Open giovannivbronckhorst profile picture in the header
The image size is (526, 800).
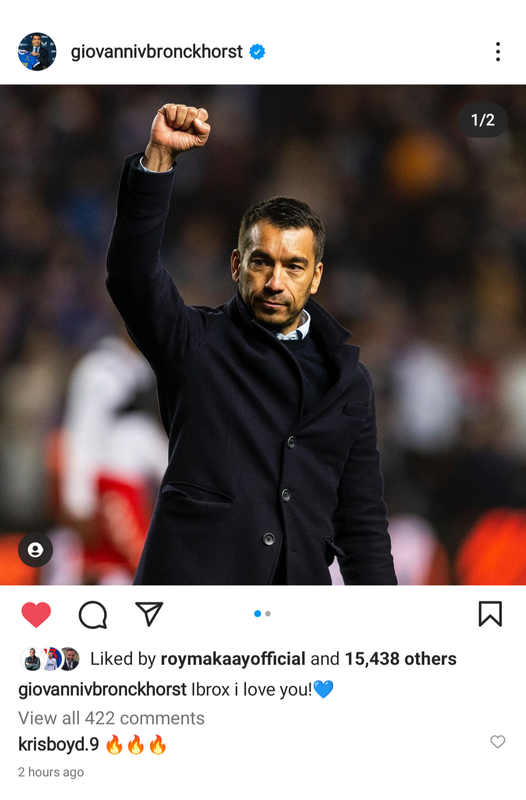(x=37, y=52)
